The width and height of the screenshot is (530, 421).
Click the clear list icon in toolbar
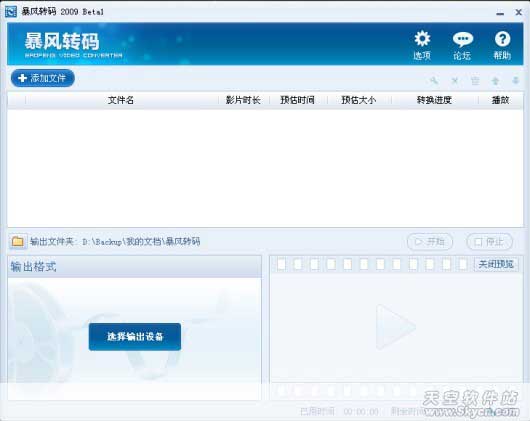(475, 80)
